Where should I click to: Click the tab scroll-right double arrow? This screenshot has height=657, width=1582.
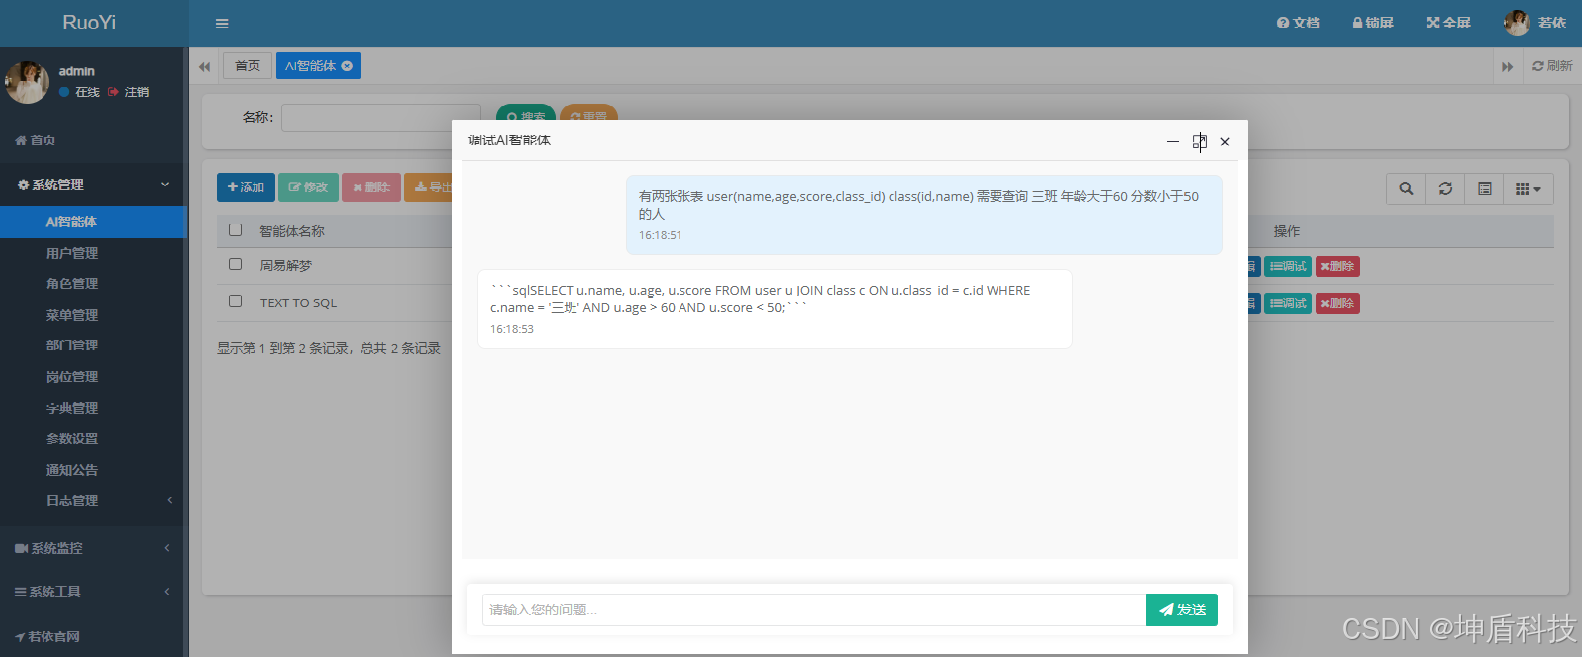click(1507, 66)
